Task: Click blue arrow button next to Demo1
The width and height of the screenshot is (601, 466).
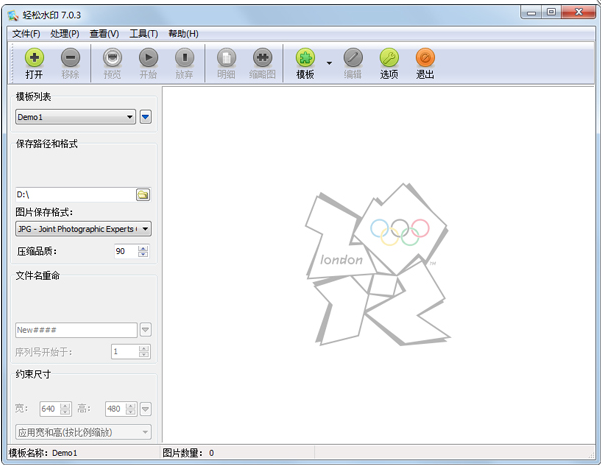Action: (145, 117)
